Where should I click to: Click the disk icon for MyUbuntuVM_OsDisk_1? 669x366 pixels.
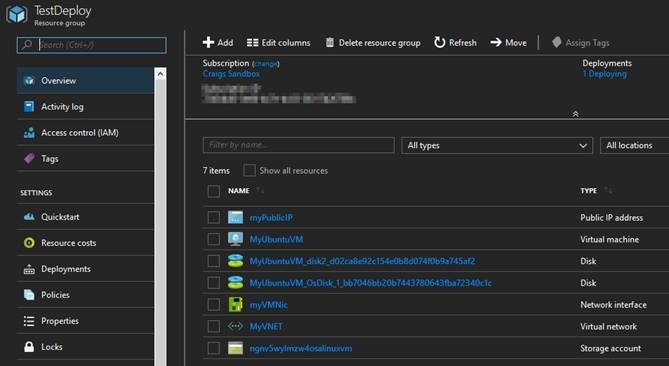(235, 282)
